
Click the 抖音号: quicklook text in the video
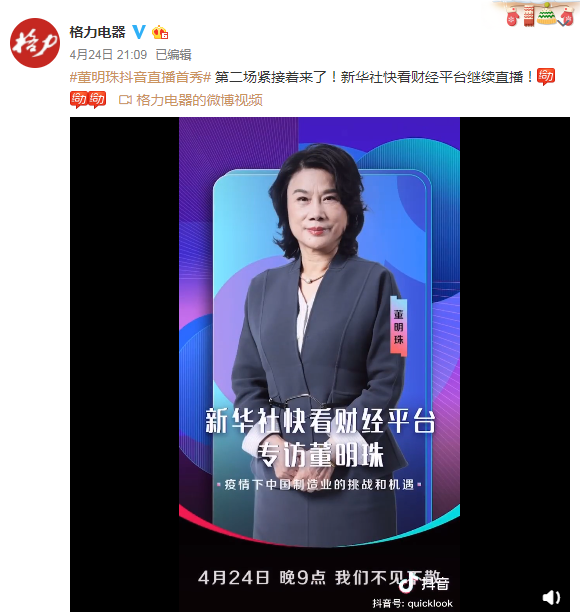point(412,603)
